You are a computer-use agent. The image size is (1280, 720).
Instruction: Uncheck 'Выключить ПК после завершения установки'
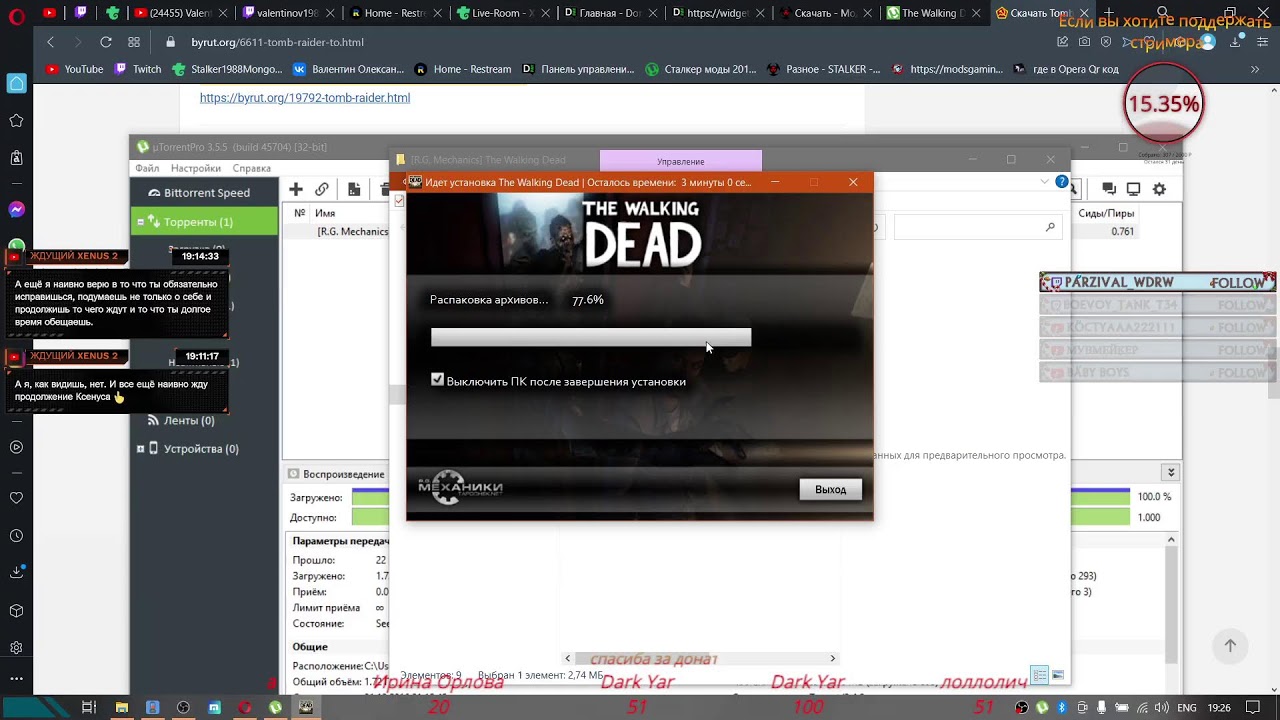pyautogui.click(x=437, y=380)
